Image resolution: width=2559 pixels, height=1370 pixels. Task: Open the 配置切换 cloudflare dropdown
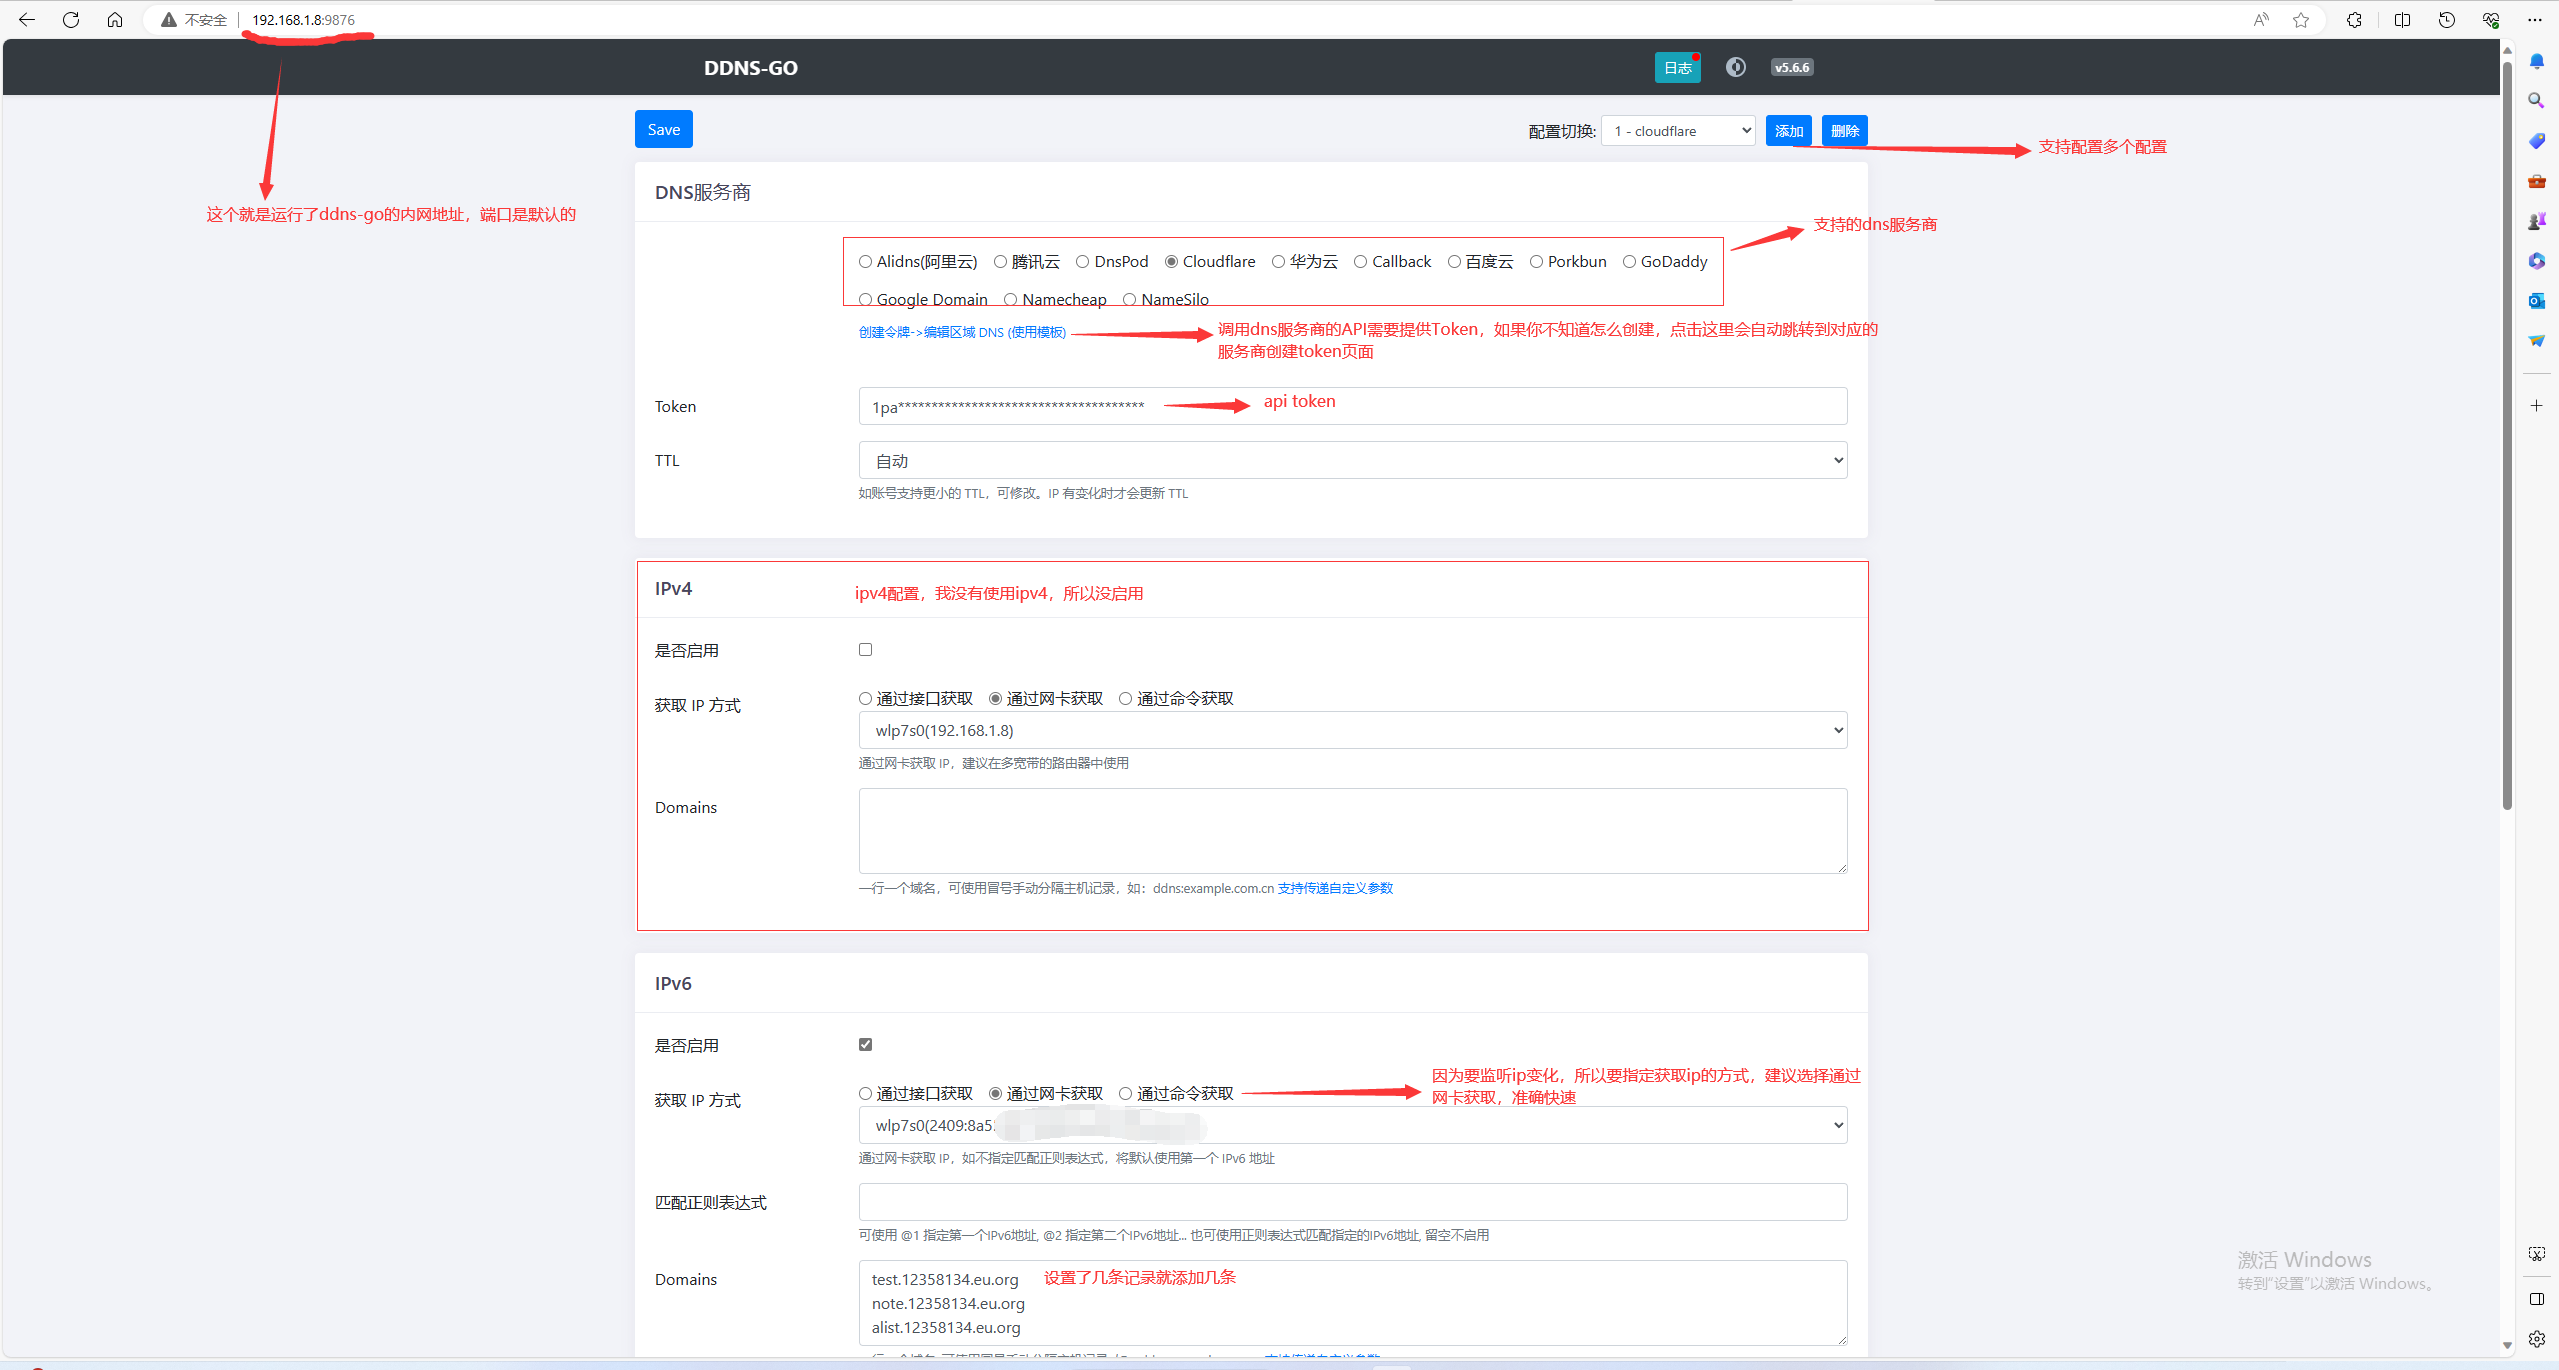click(1678, 131)
